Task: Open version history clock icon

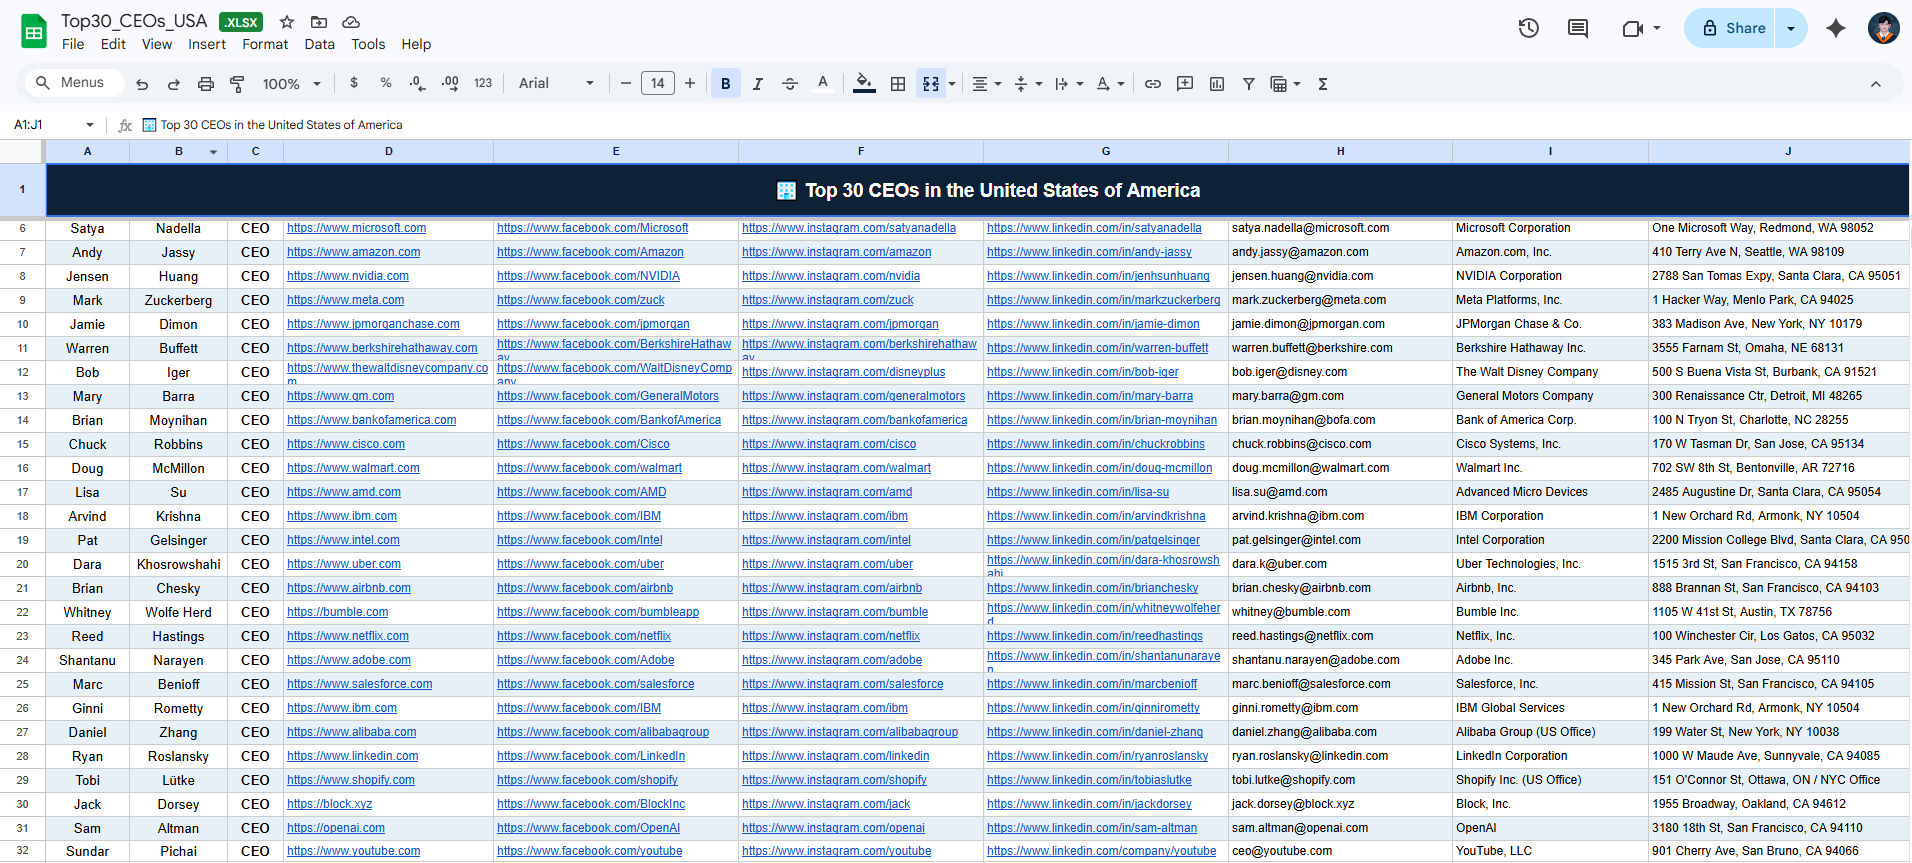Action: pos(1528,28)
